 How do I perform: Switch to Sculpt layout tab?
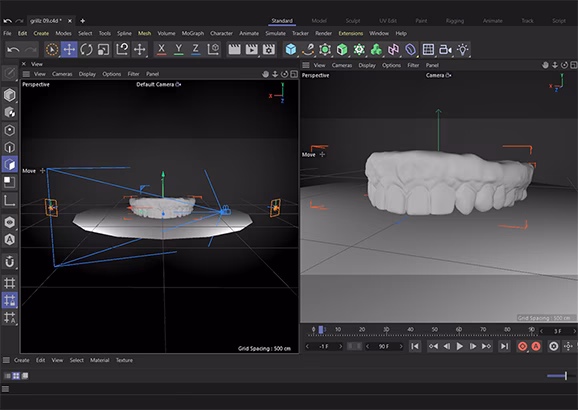click(353, 21)
